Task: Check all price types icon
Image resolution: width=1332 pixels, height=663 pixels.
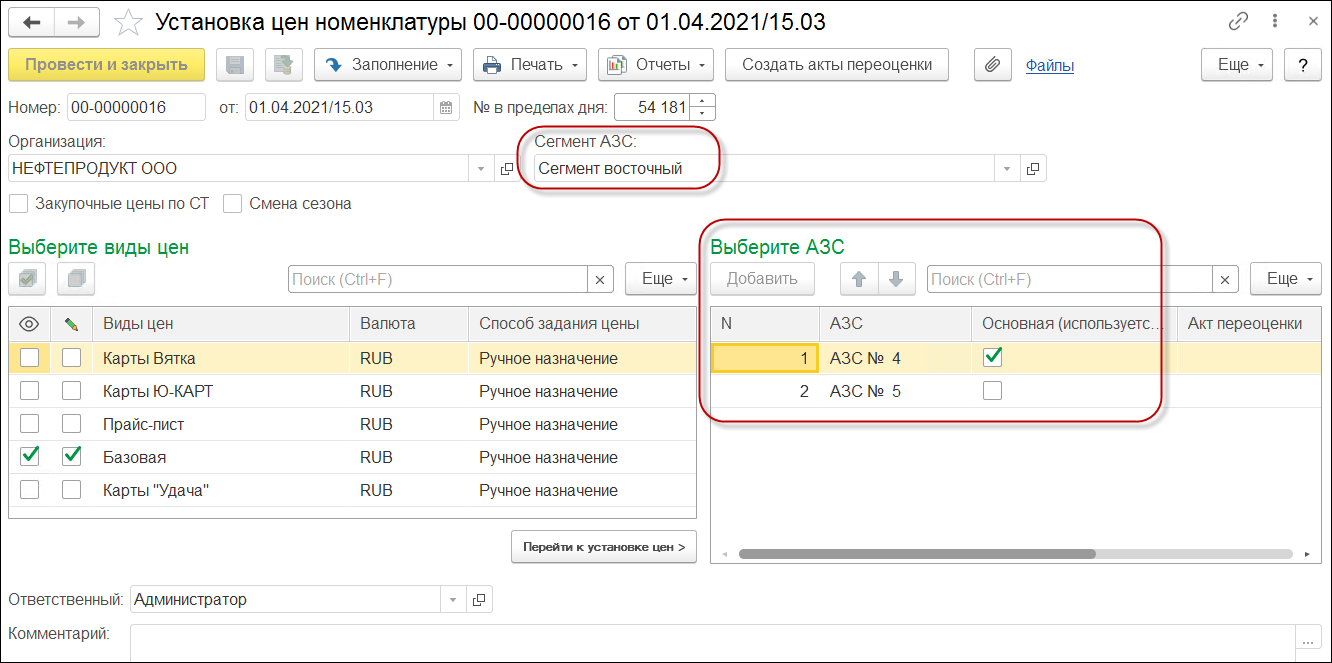Action: 28,279
